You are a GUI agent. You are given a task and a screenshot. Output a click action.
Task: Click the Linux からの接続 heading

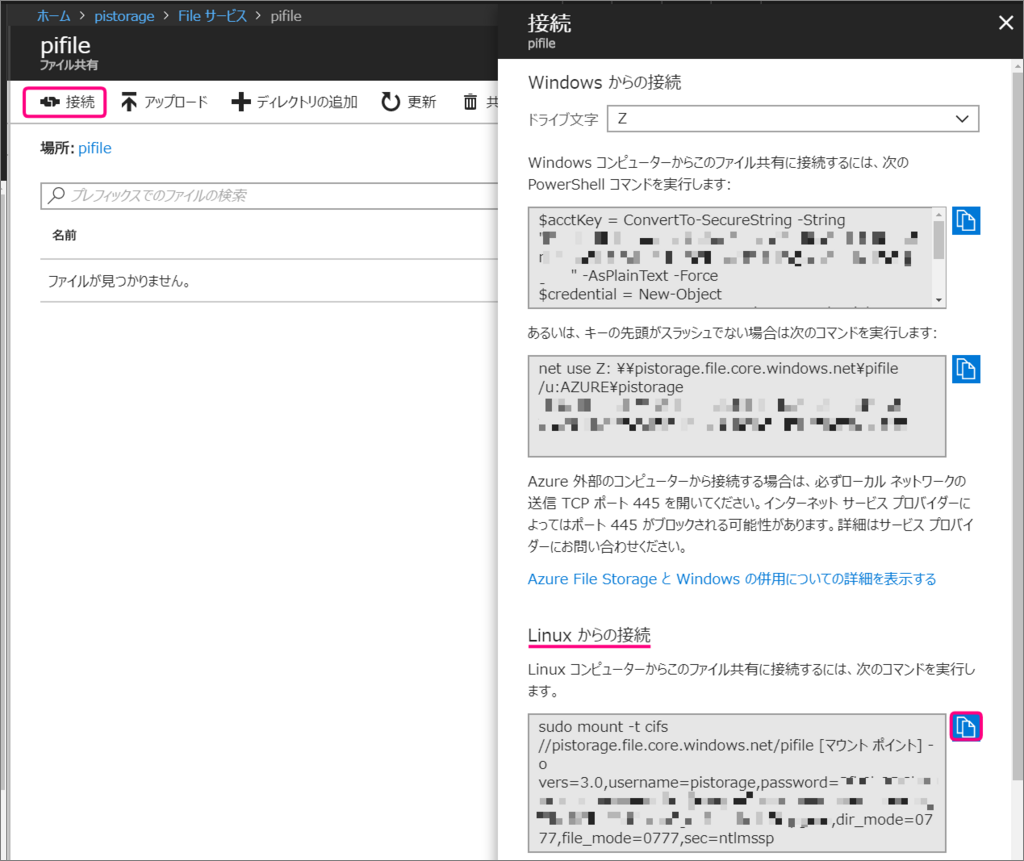coord(589,635)
